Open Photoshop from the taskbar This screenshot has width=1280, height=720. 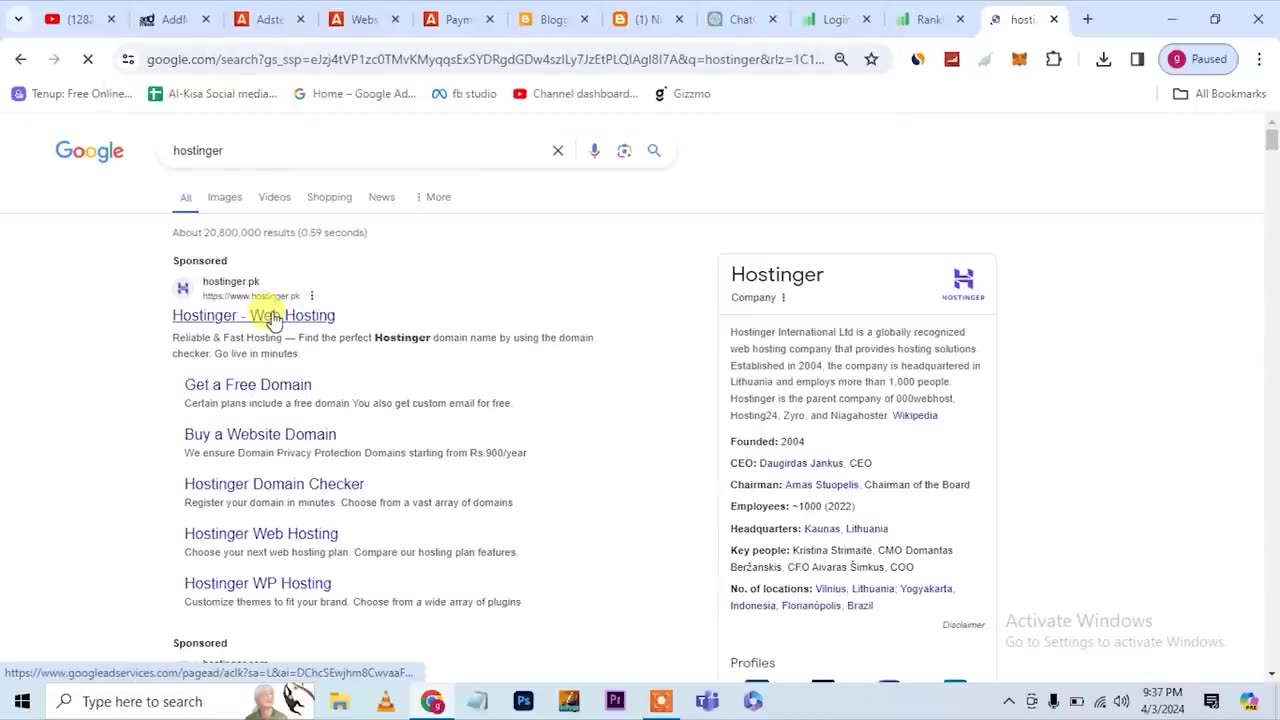point(523,701)
